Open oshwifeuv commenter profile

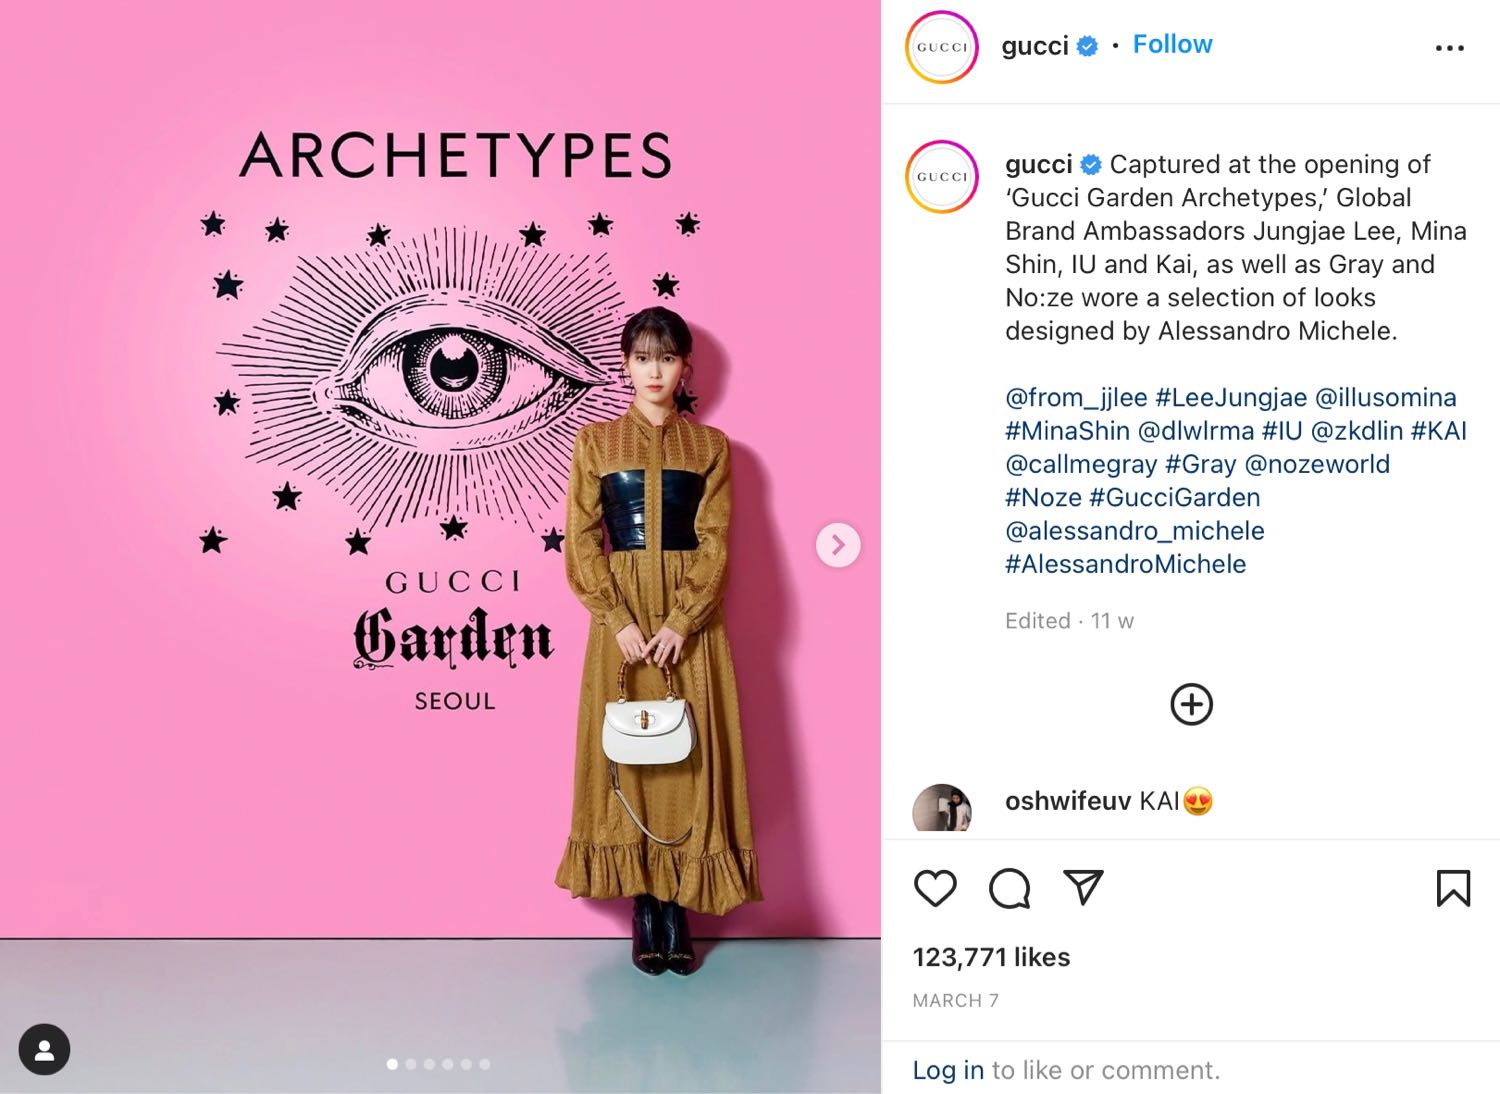tap(1068, 801)
